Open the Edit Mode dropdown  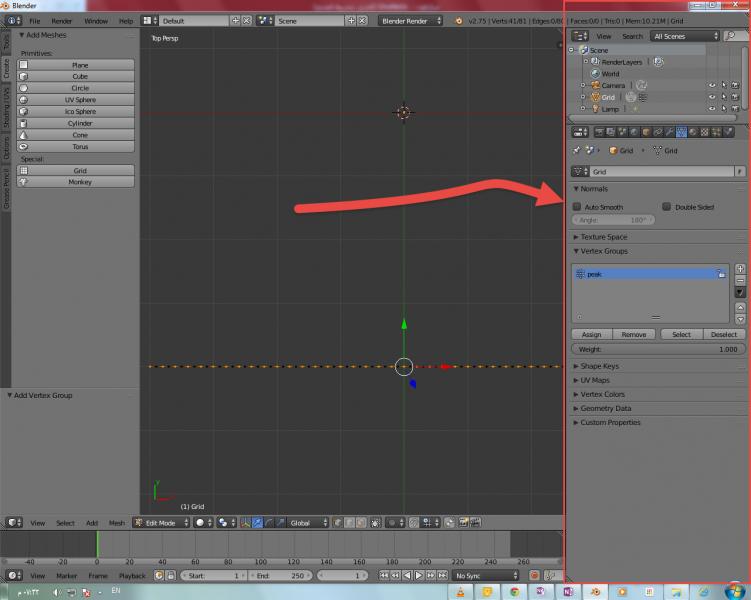[161, 522]
